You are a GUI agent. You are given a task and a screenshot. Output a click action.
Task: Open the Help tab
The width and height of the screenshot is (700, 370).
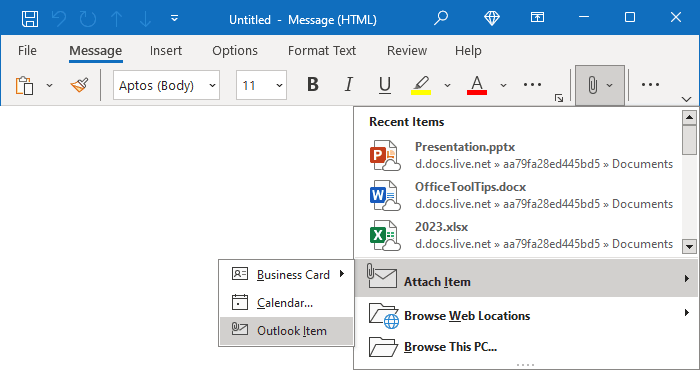[468, 50]
